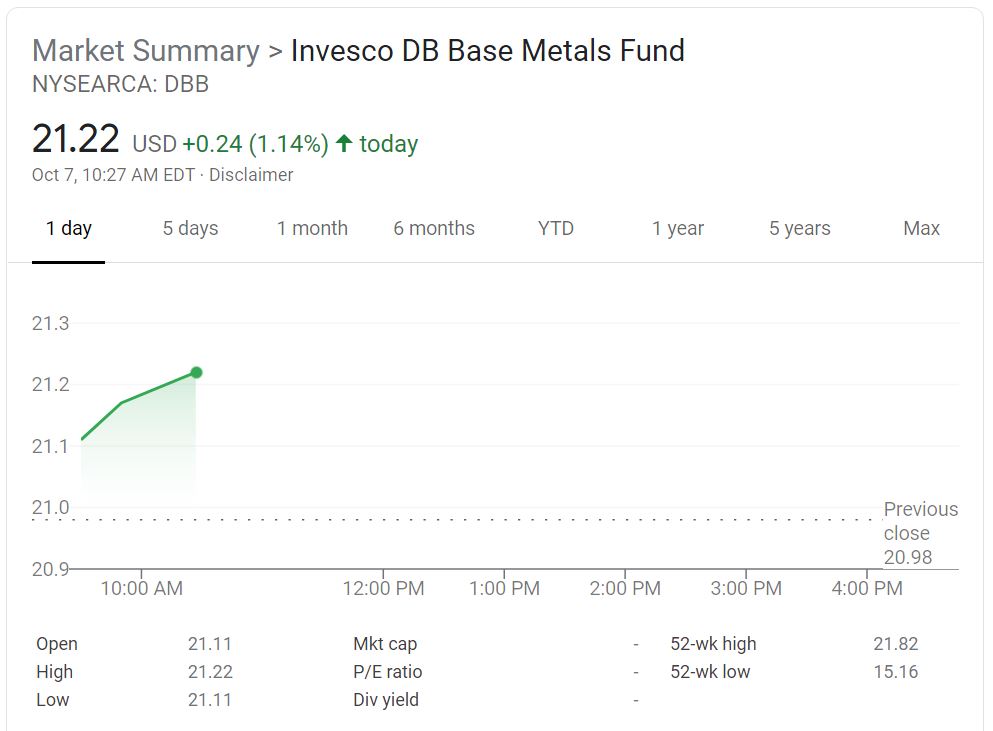The image size is (993, 731).
Task: Click the Div yield label
Action: coord(386,699)
